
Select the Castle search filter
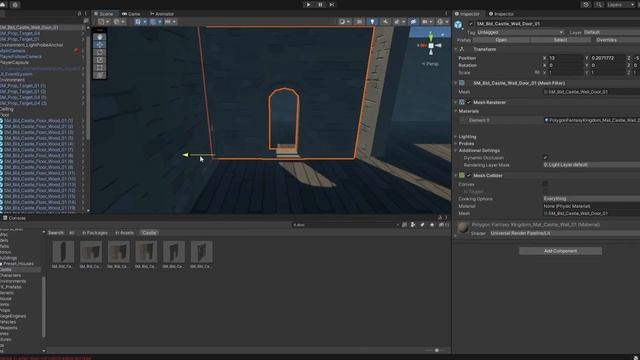coord(149,233)
